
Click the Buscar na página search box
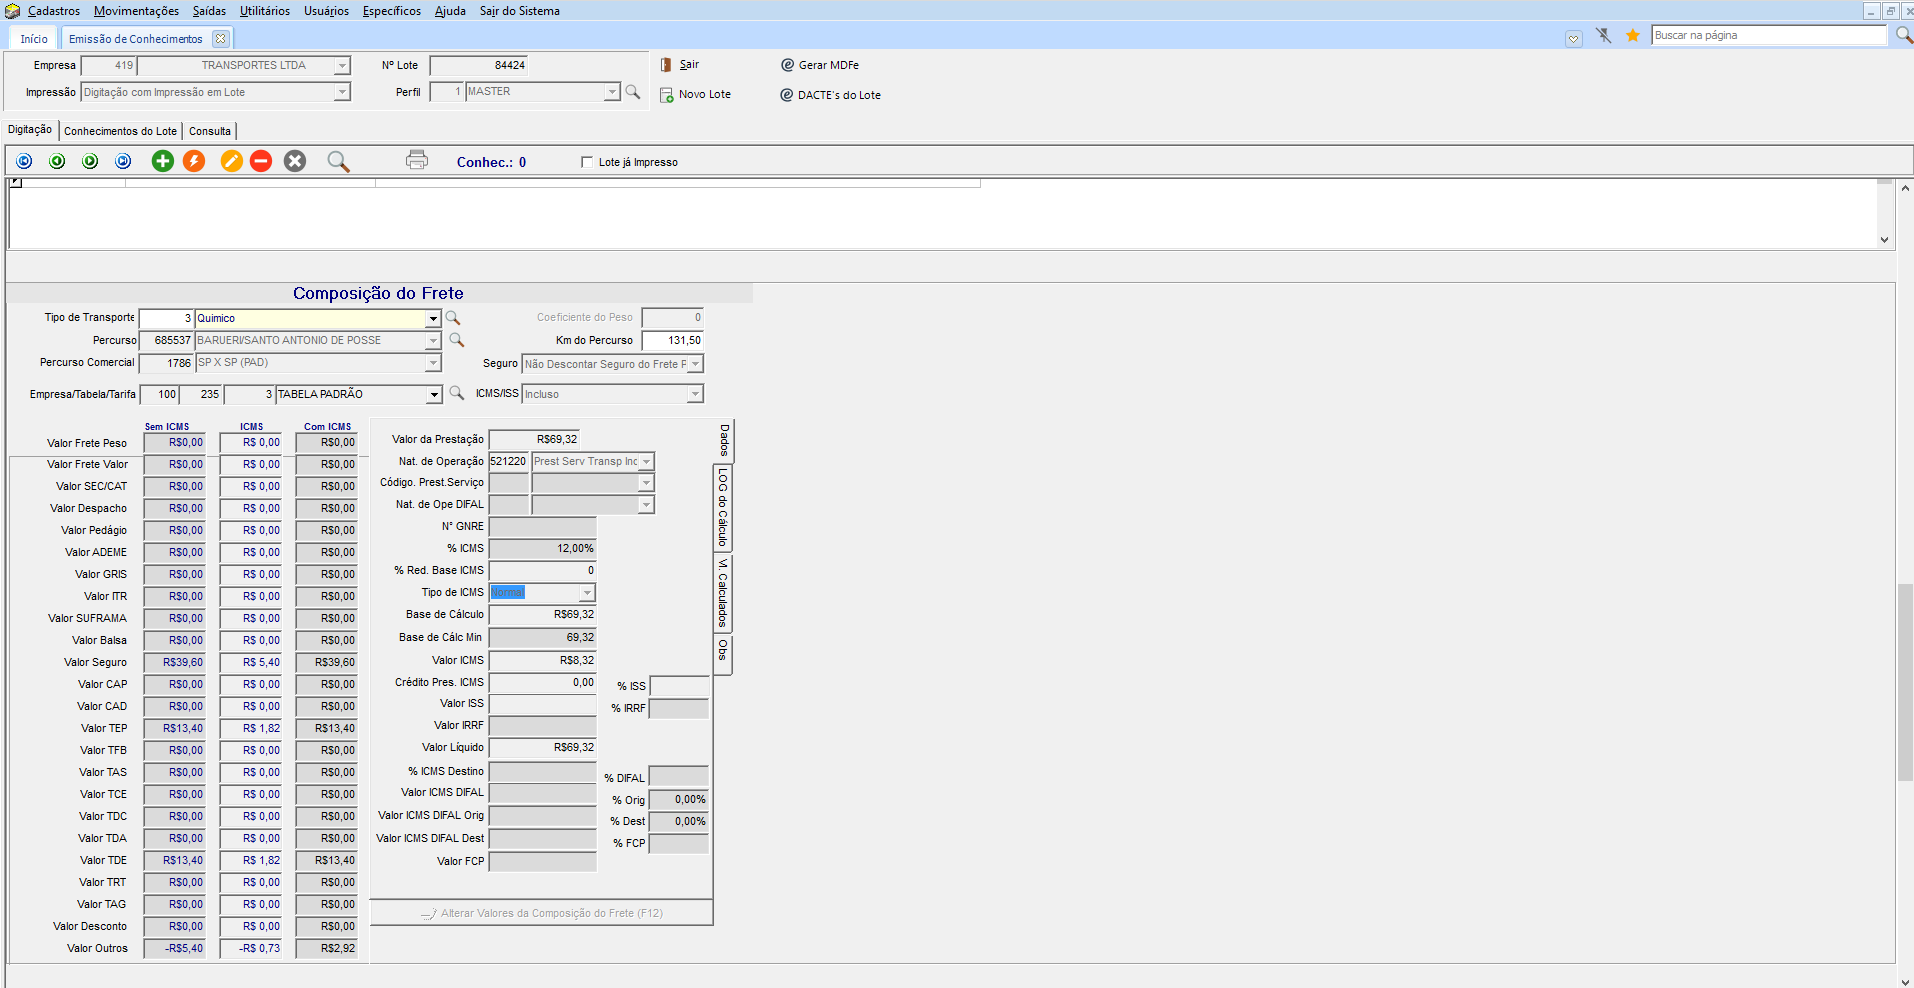[x=1767, y=35]
